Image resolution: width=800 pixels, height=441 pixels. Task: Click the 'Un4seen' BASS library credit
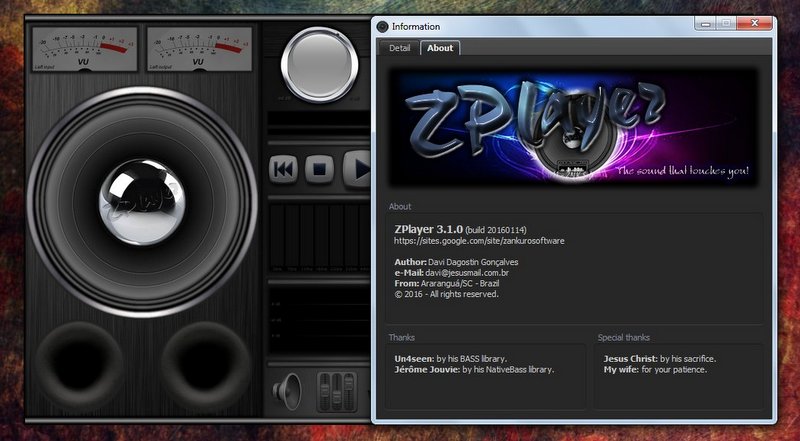click(451, 359)
